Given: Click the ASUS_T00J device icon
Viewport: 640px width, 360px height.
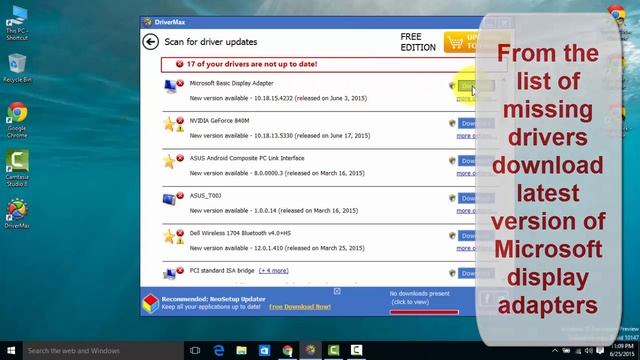Looking at the screenshot, I should pos(169,199).
